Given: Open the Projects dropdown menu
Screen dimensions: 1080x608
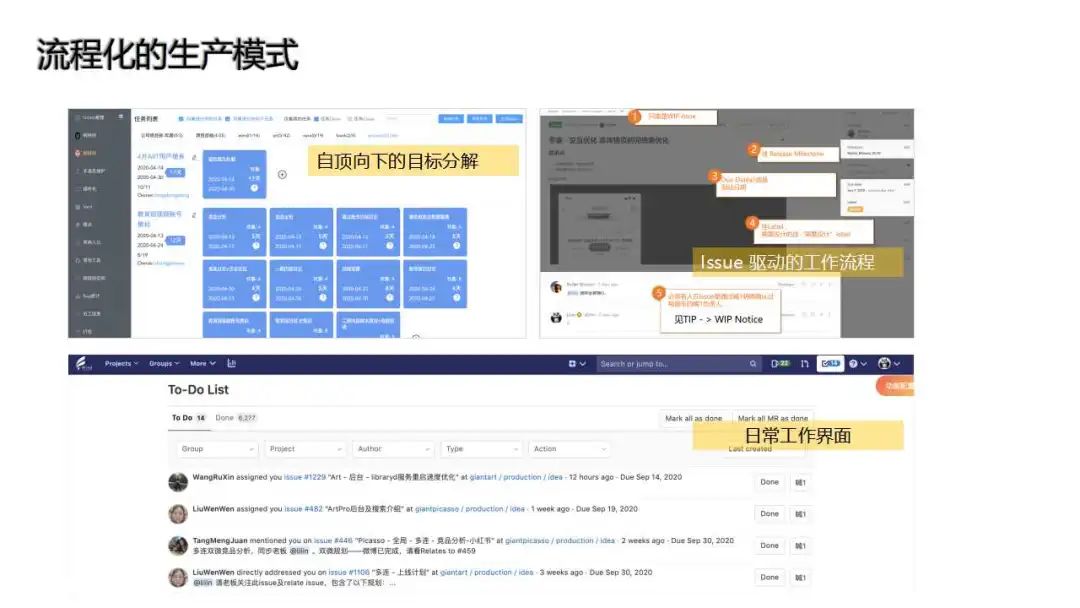Looking at the screenshot, I should 121,364.
